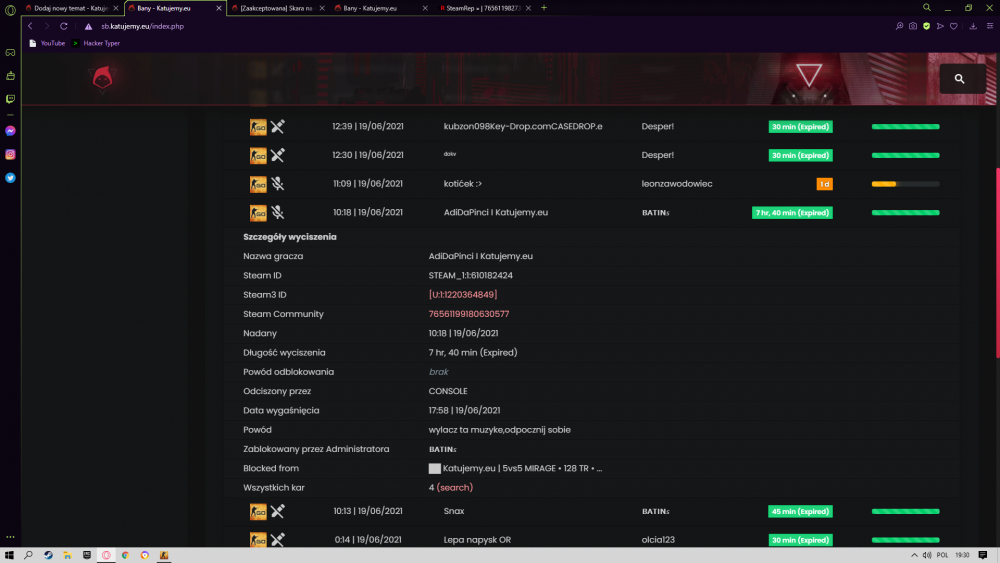Screen dimensions: 1000x563
Task: Click admin name 'olcia123'
Action: [658, 539]
